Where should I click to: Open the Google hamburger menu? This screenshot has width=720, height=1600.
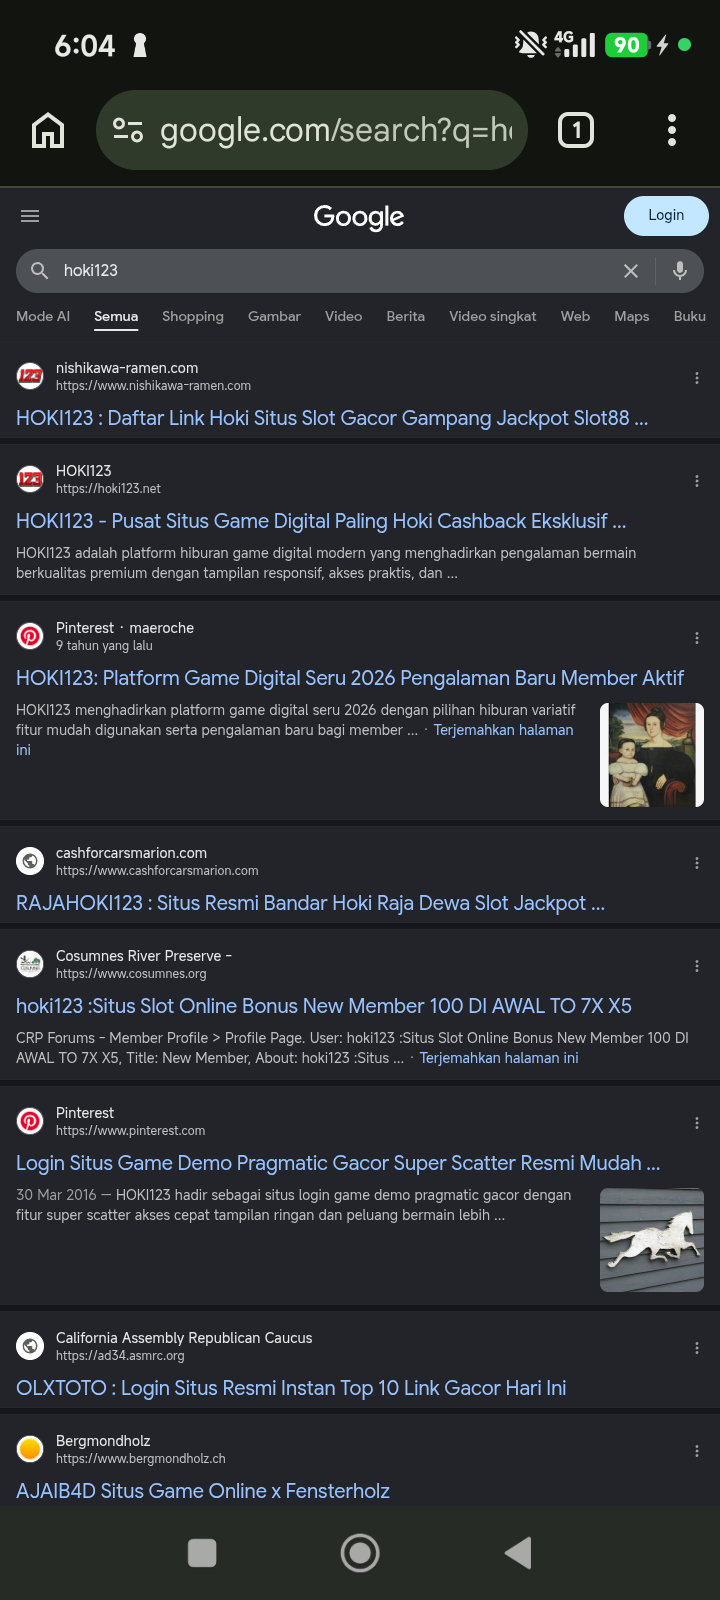point(30,216)
